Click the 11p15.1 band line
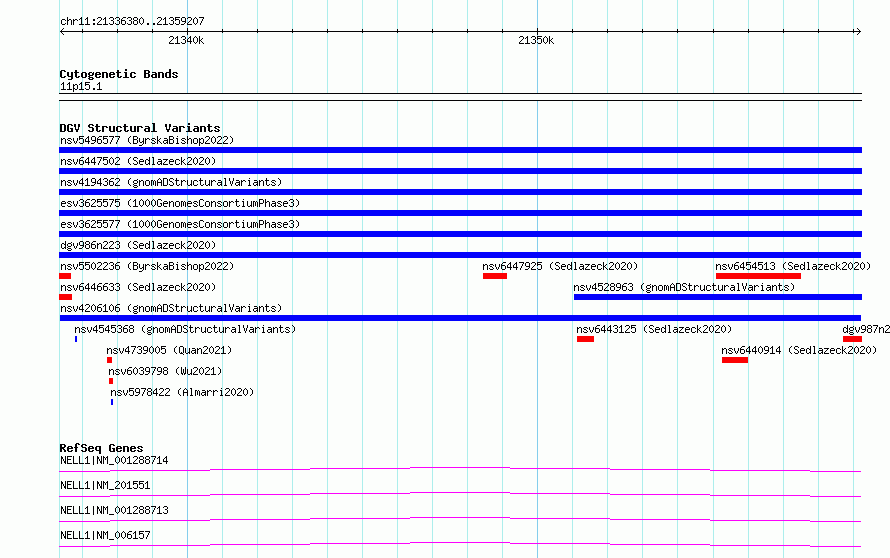This screenshot has width=890, height=558. click(460, 97)
